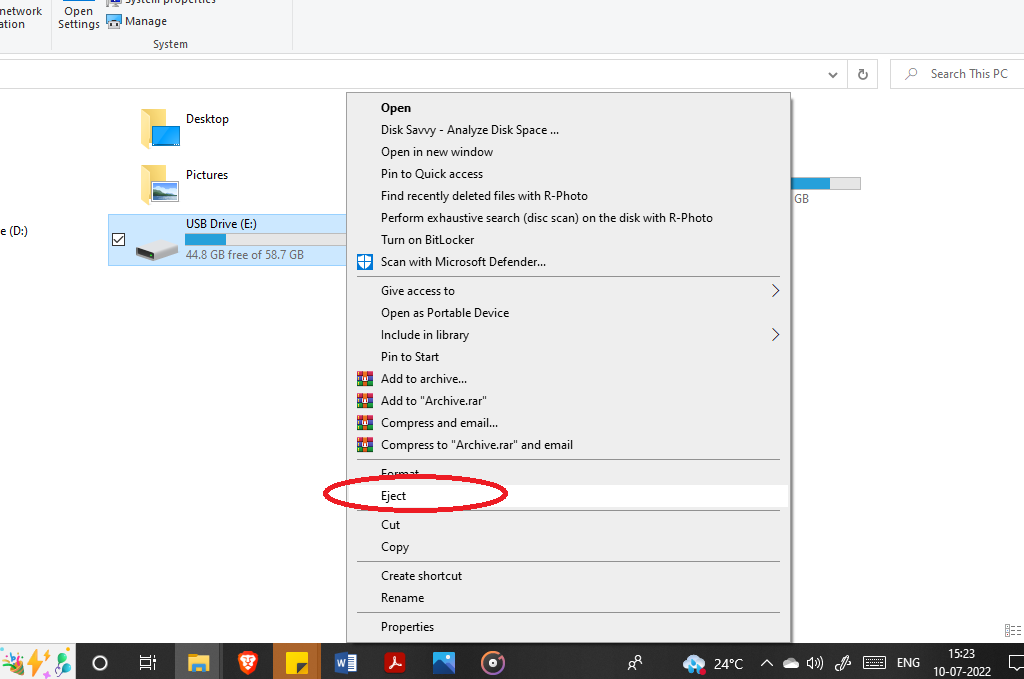Viewport: 1024px width, 679px height.
Task: Expand the Give access to submenu
Action: coord(775,291)
